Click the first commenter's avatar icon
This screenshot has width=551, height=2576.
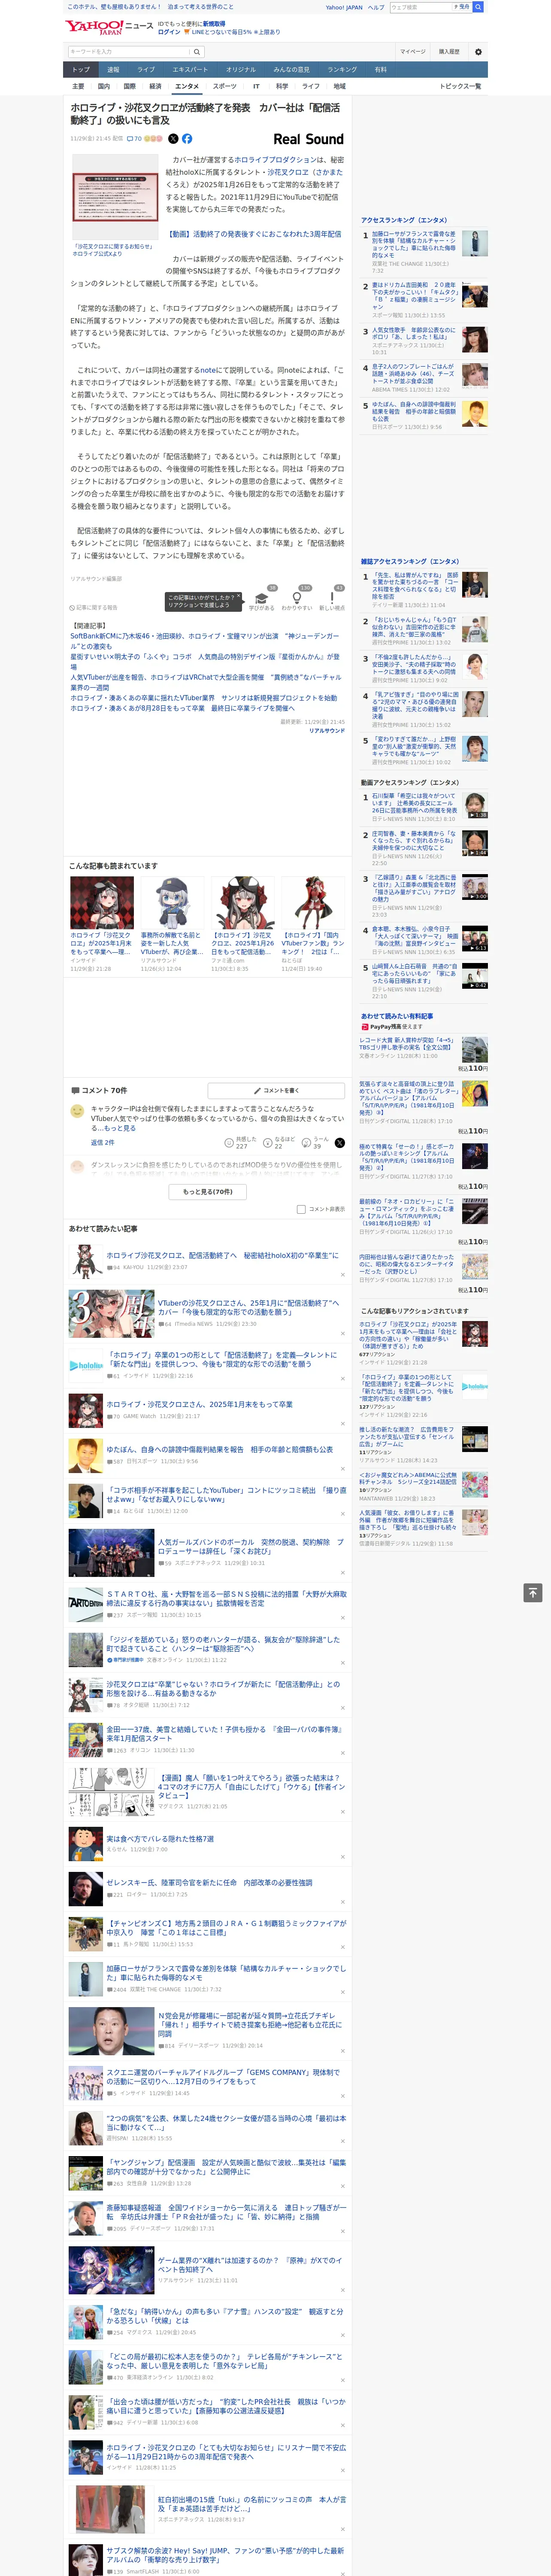point(77,1111)
